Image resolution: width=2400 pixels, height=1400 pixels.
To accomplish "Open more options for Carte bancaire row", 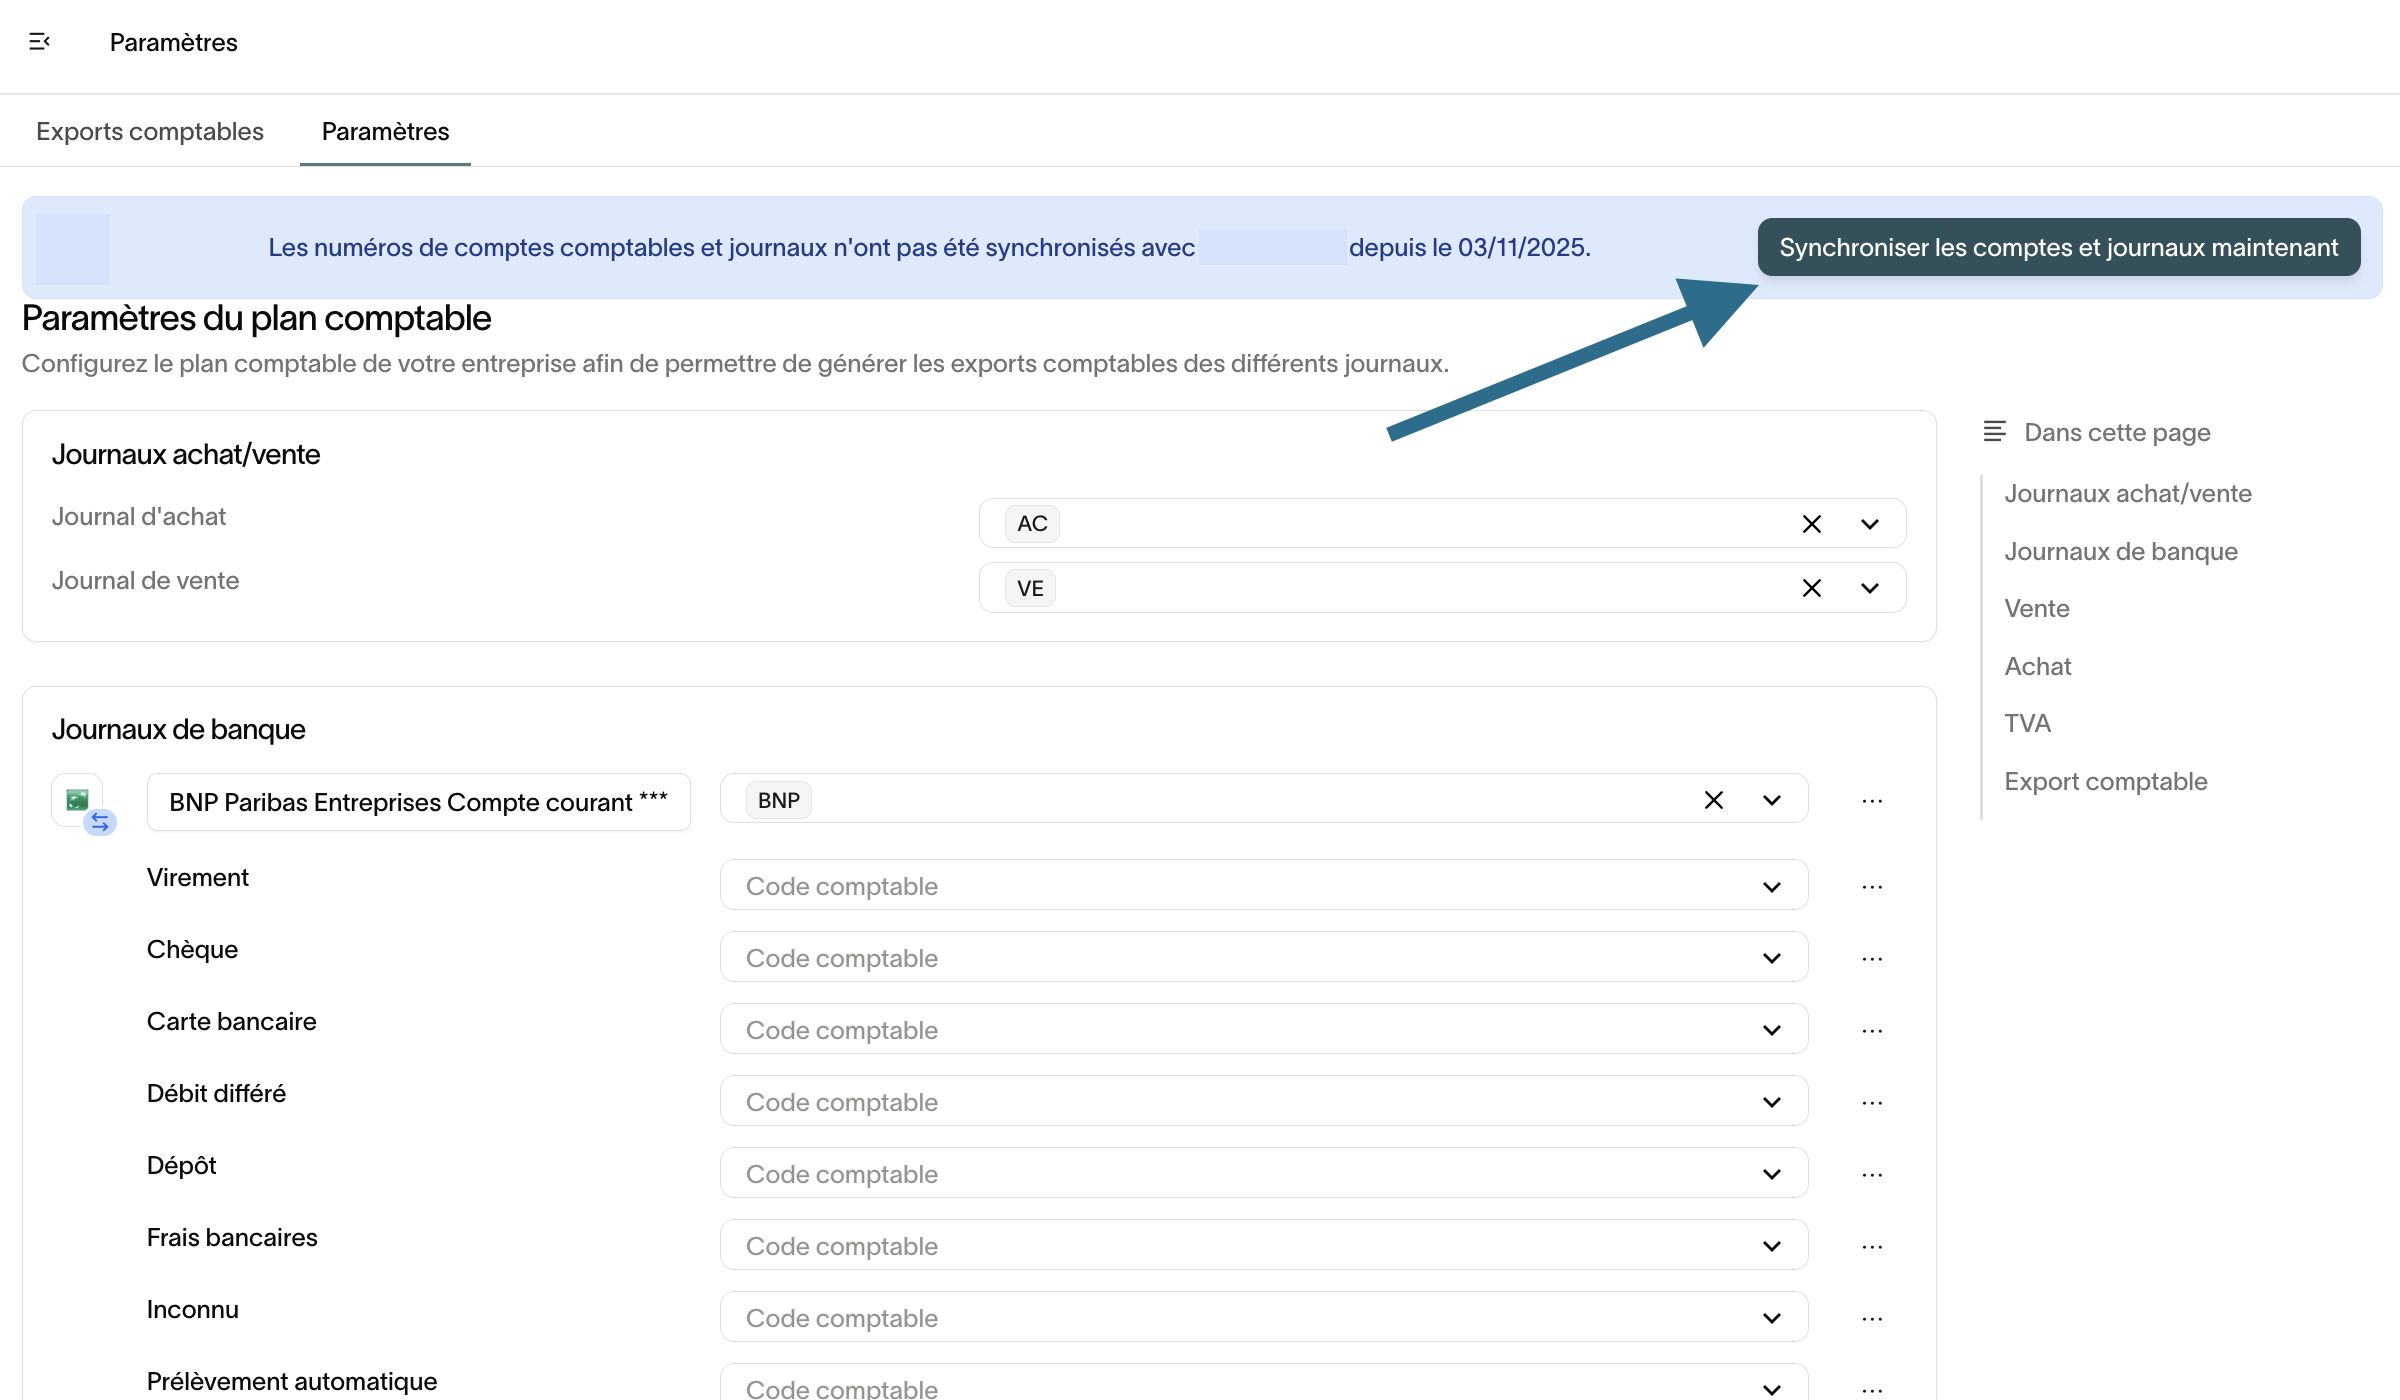I will [1872, 1031].
